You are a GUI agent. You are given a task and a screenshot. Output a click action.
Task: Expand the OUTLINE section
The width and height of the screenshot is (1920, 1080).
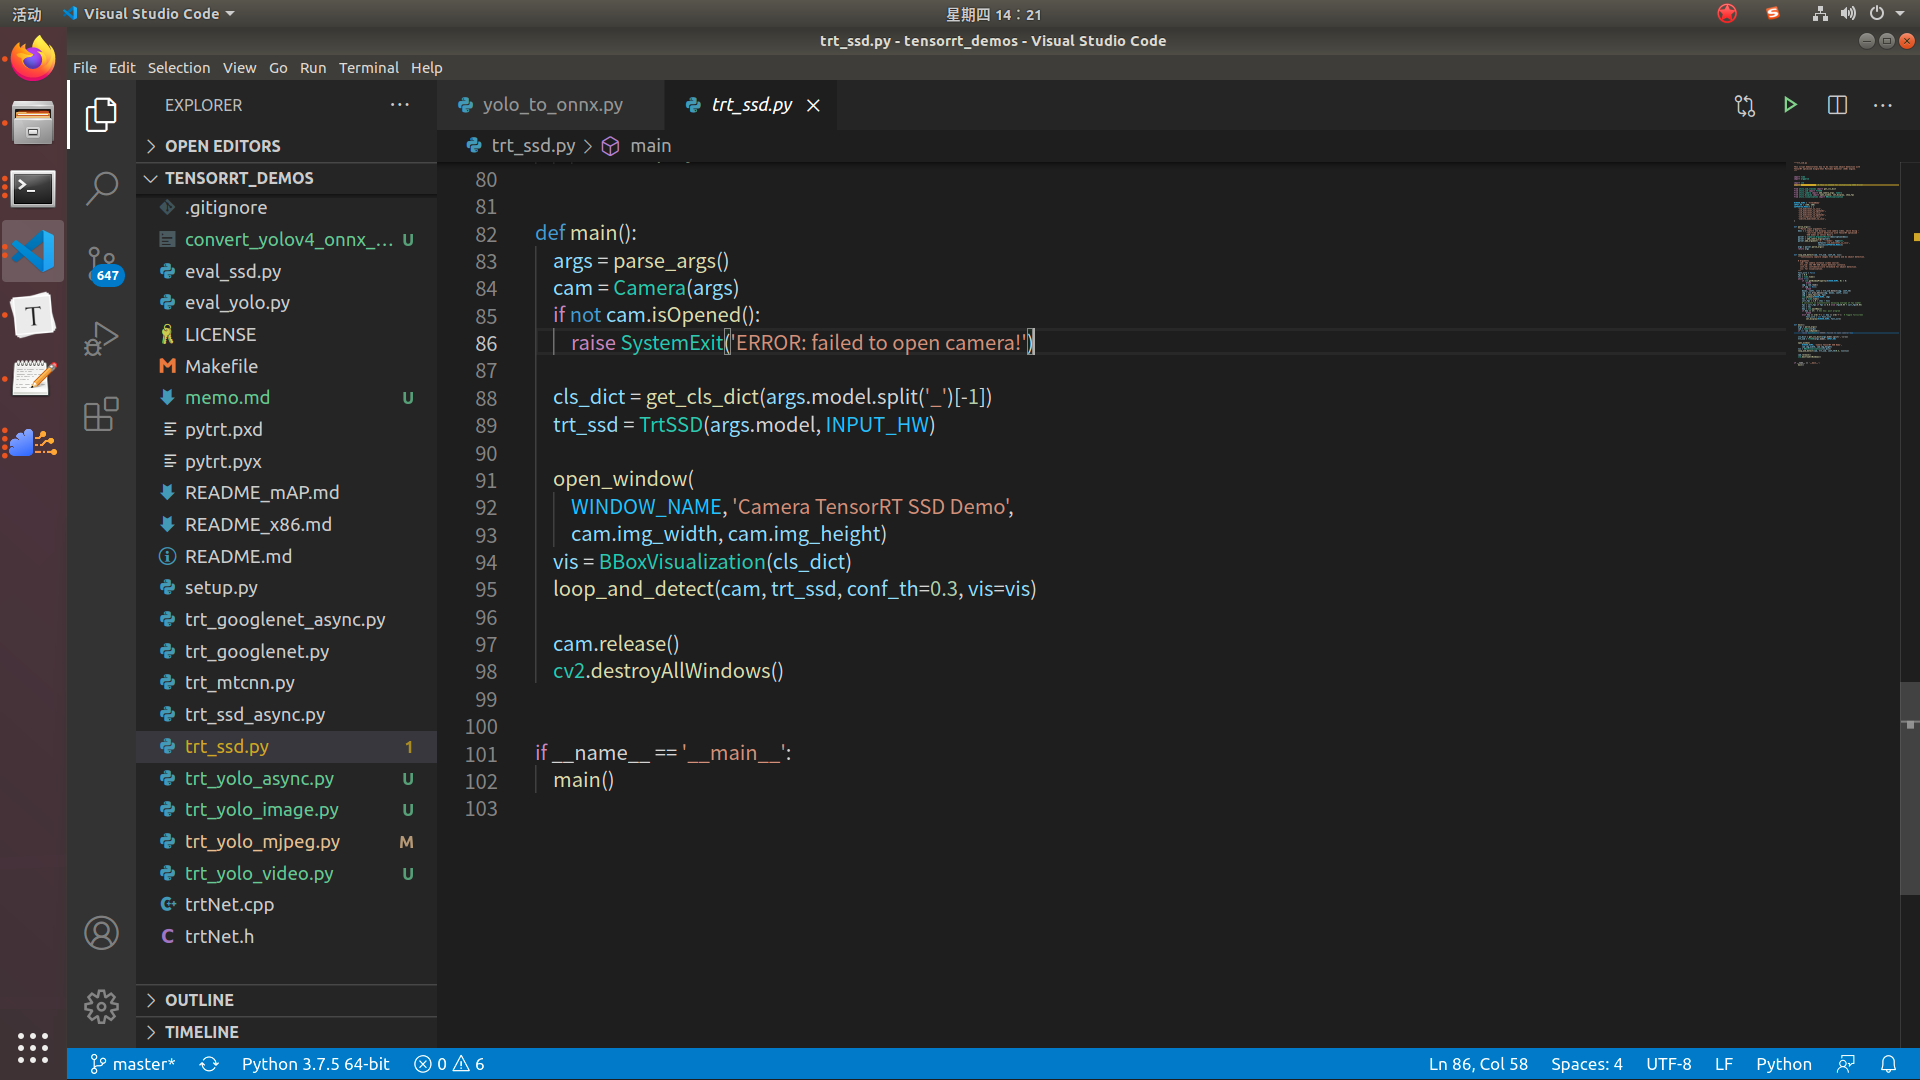(199, 999)
